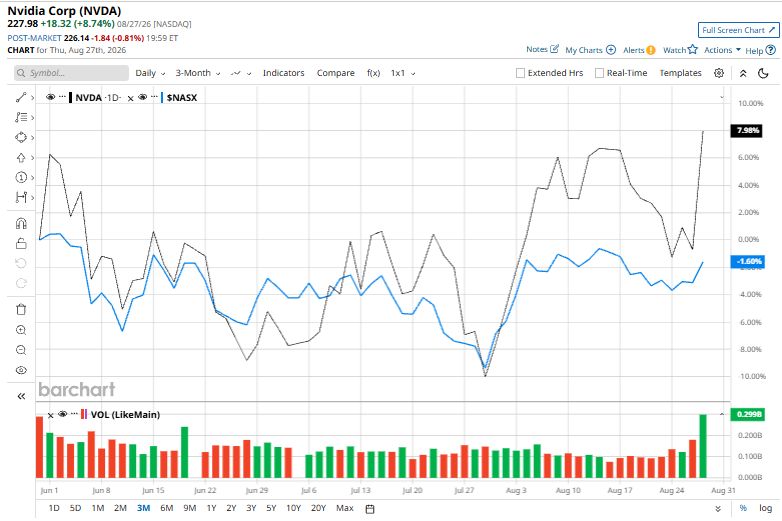Zoom out with the magnifier minus icon
This screenshot has width=782, height=521.
21,350
